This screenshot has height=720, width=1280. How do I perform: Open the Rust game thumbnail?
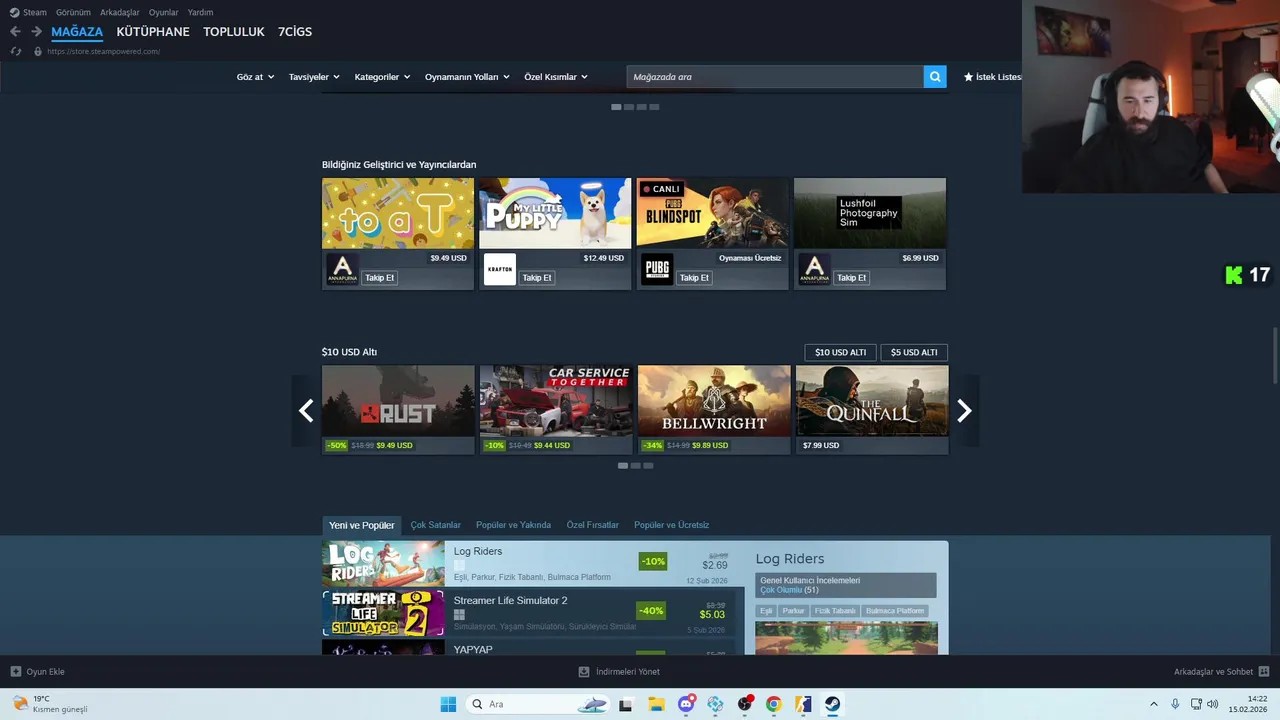coord(398,401)
